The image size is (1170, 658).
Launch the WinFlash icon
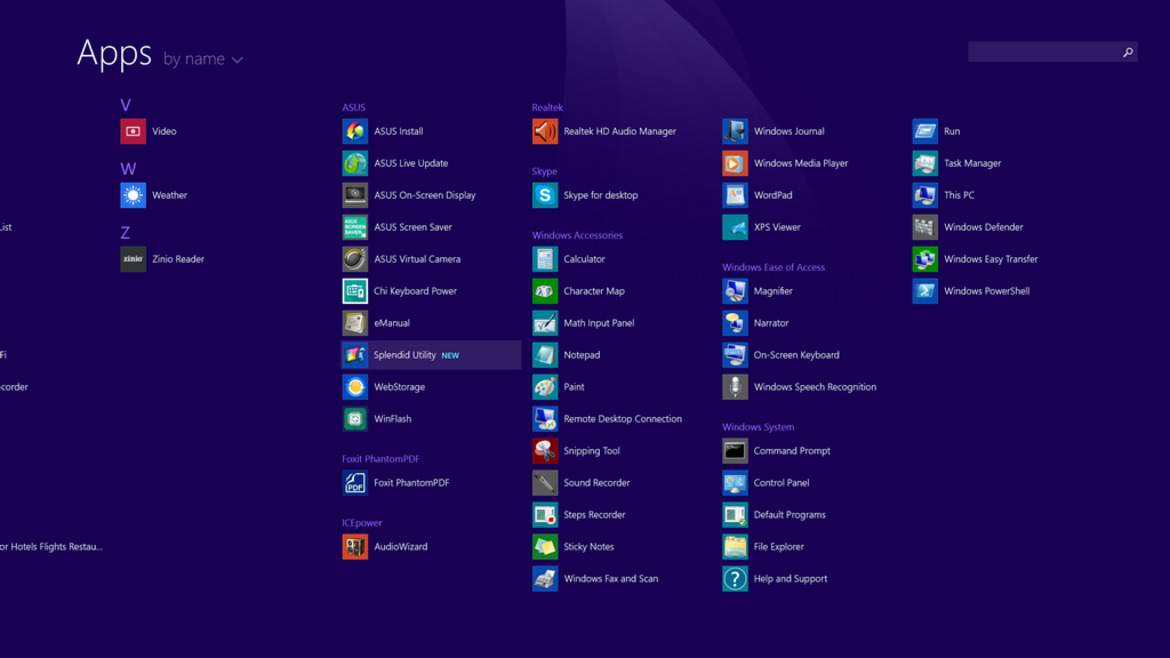355,419
